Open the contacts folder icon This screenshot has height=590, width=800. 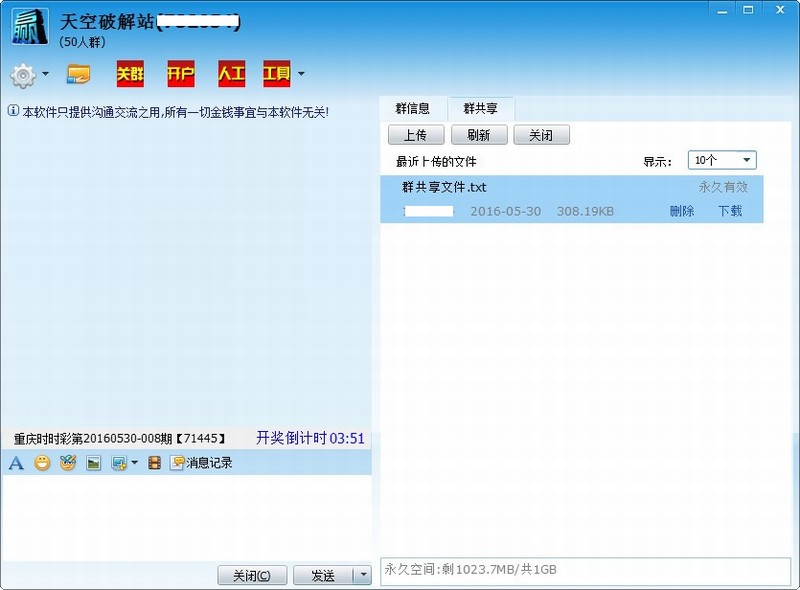[x=76, y=74]
